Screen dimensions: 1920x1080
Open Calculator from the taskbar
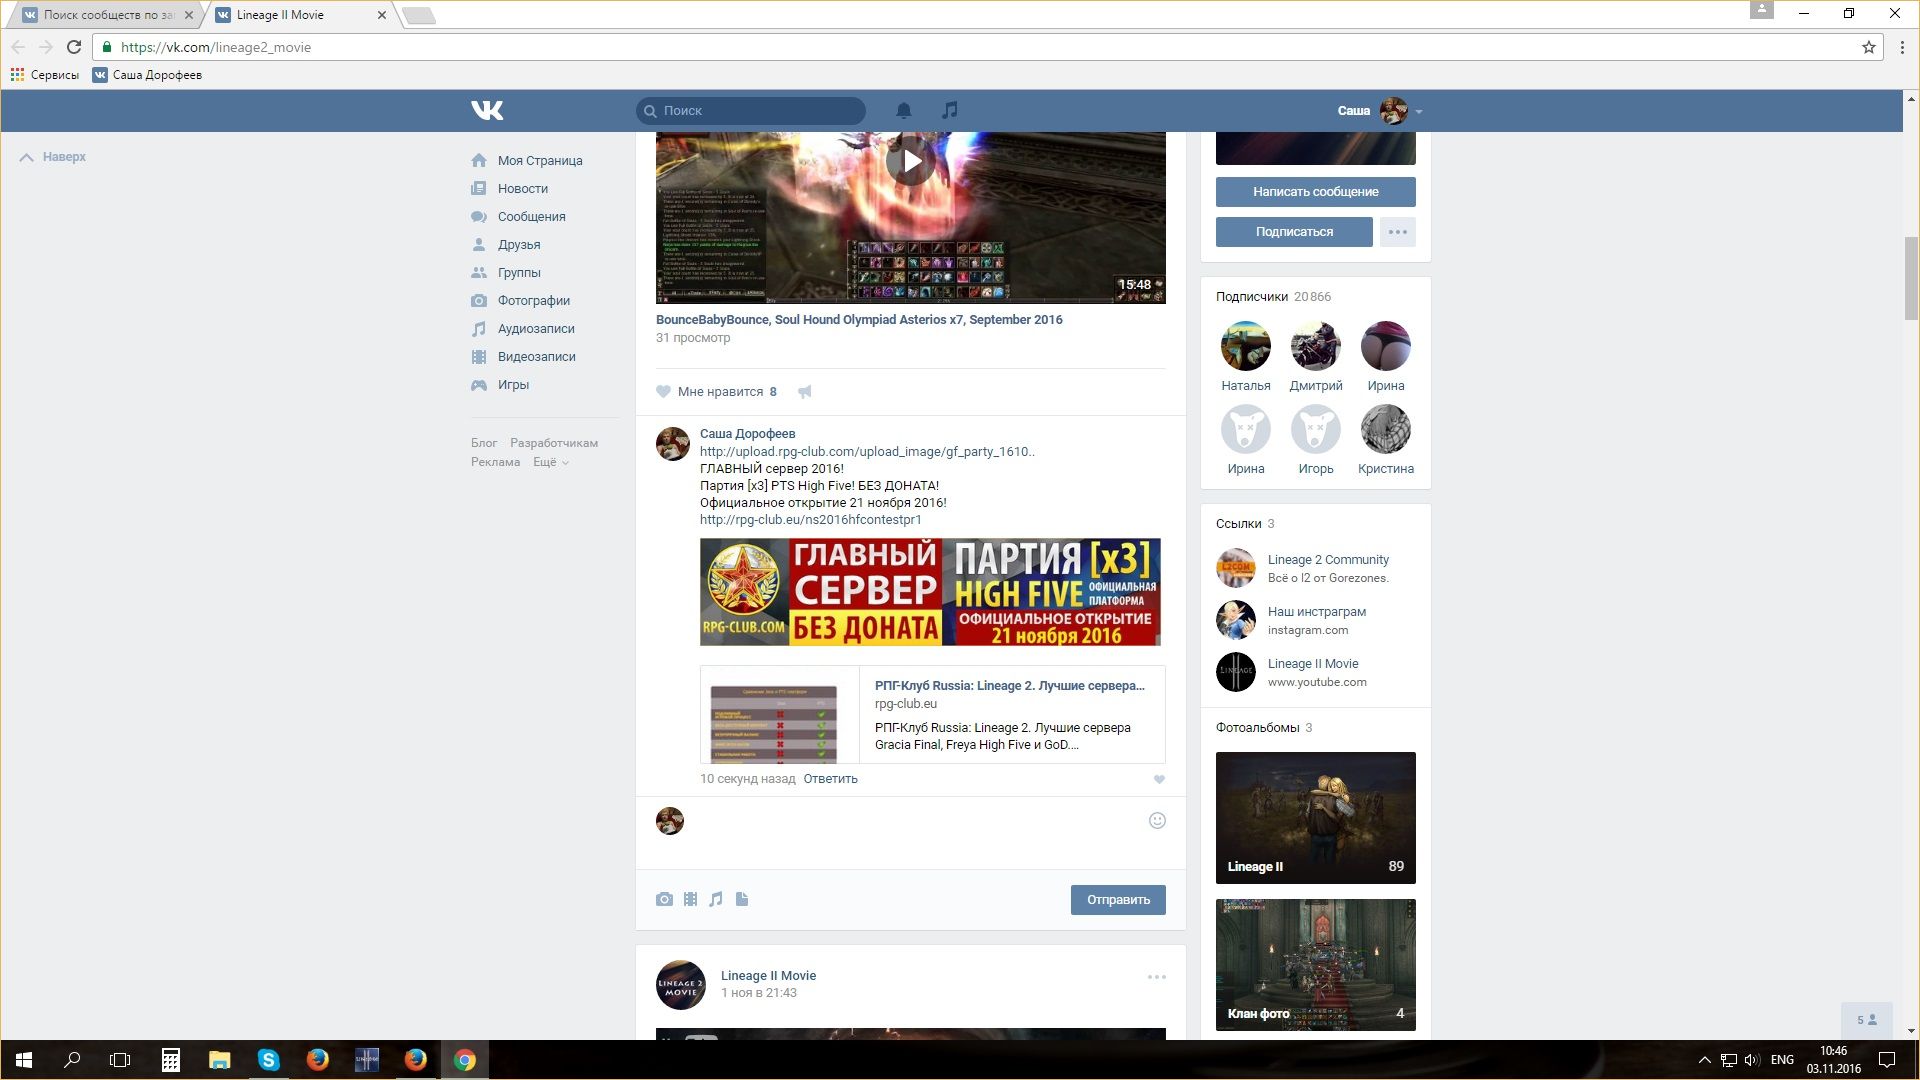[171, 1060]
